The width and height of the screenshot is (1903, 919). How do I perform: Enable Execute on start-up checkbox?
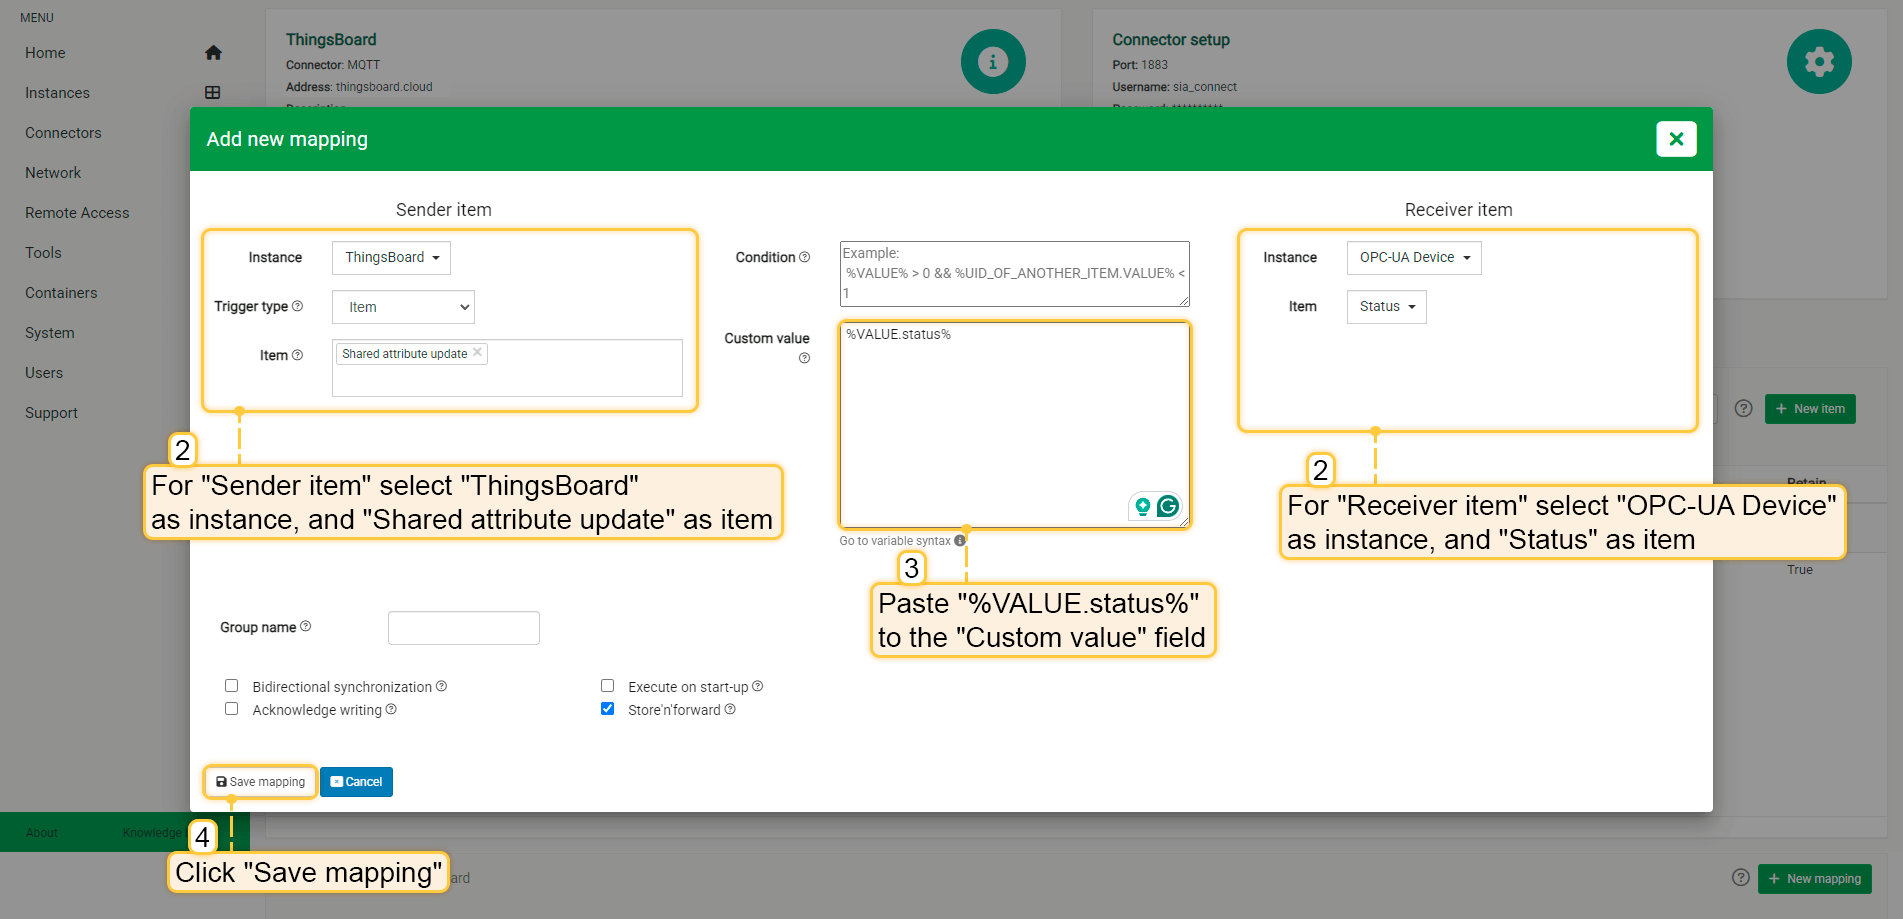pyautogui.click(x=607, y=686)
